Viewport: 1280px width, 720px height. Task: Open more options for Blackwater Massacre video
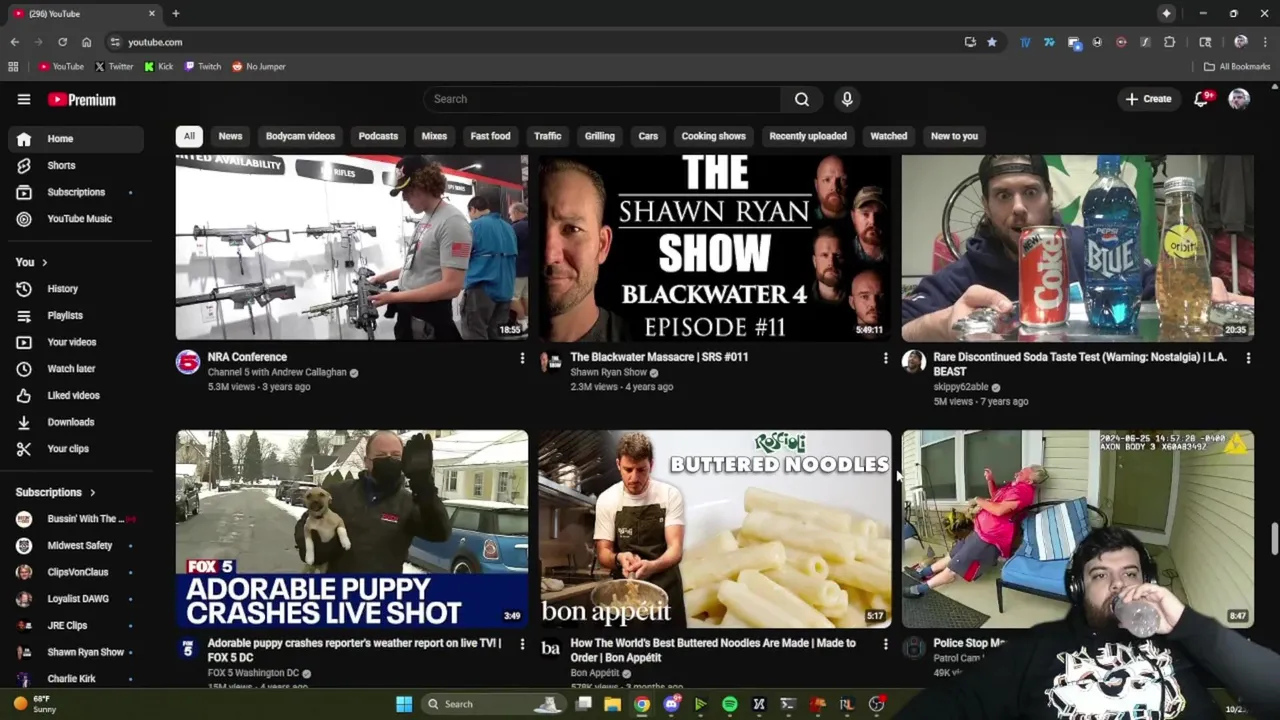(885, 358)
